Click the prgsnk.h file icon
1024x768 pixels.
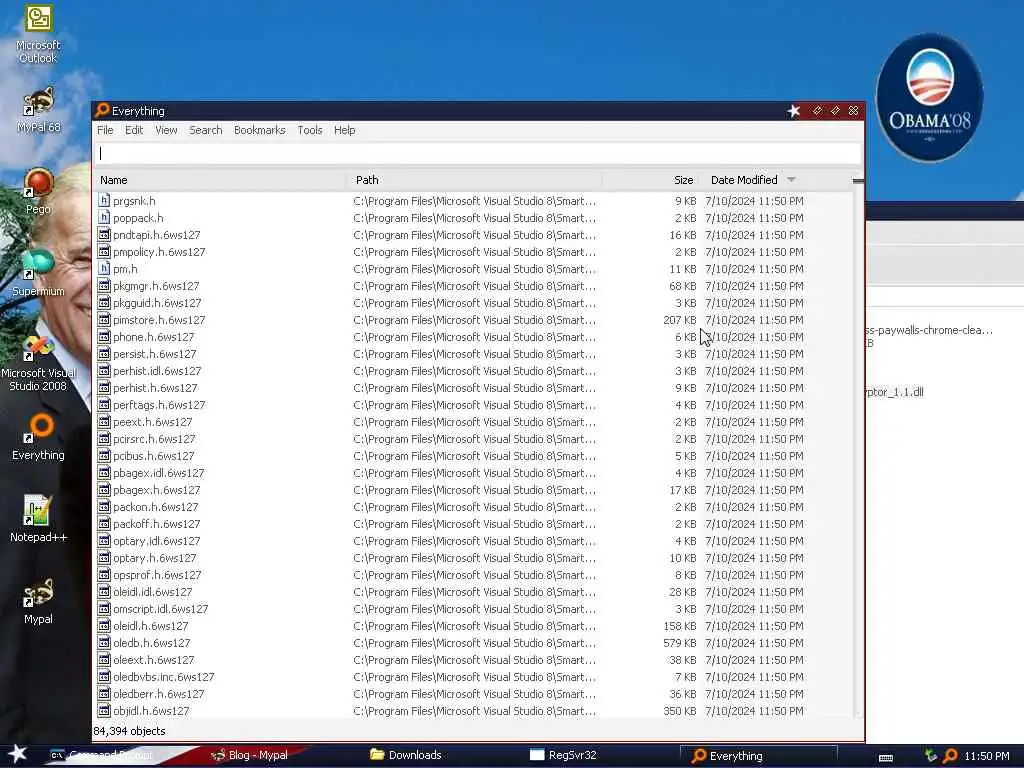[104, 200]
